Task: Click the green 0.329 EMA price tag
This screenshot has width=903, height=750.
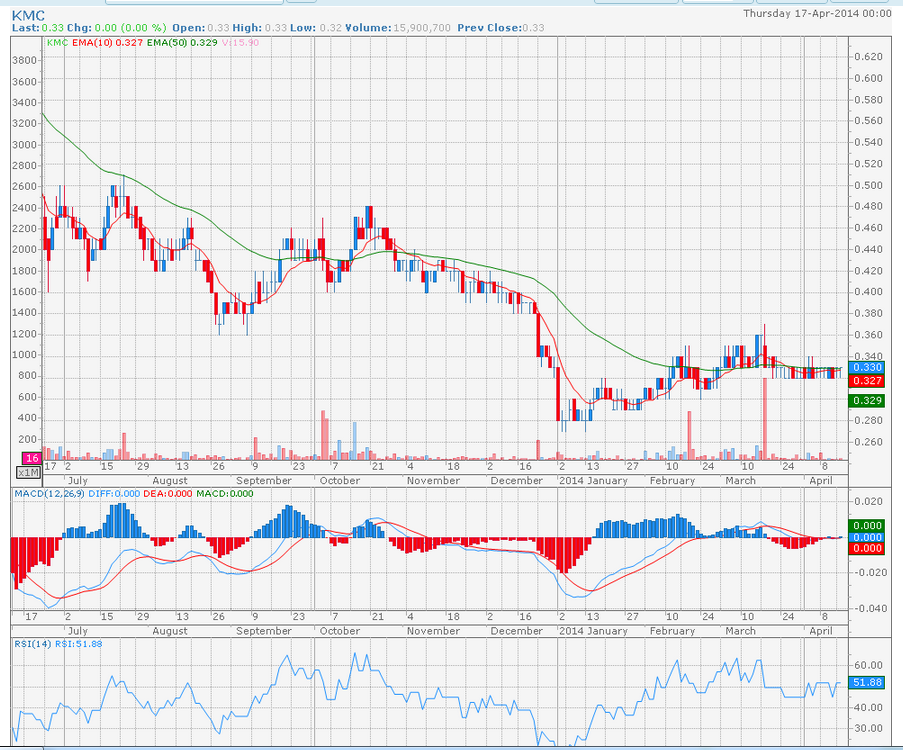Action: [864, 400]
